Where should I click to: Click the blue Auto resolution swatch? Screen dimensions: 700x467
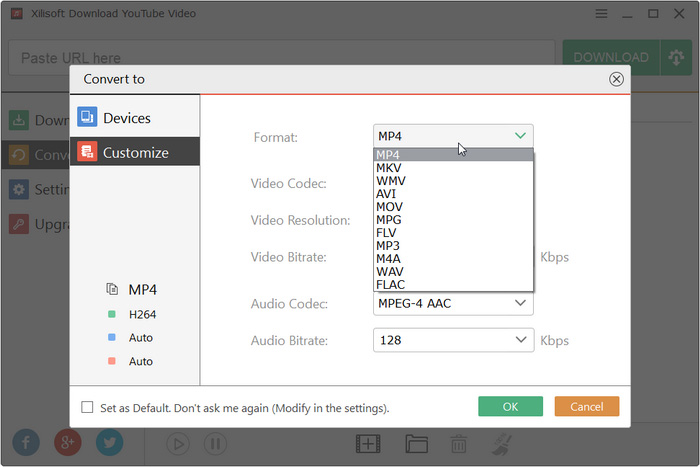pyautogui.click(x=112, y=338)
